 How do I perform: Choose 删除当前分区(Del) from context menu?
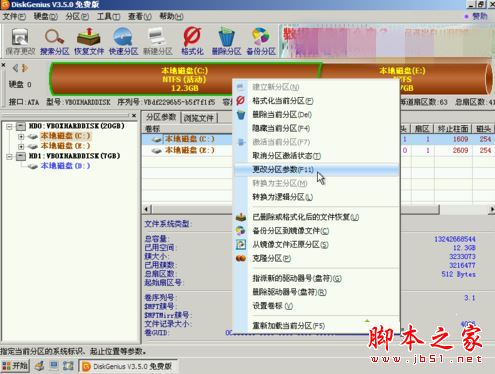(x=282, y=115)
